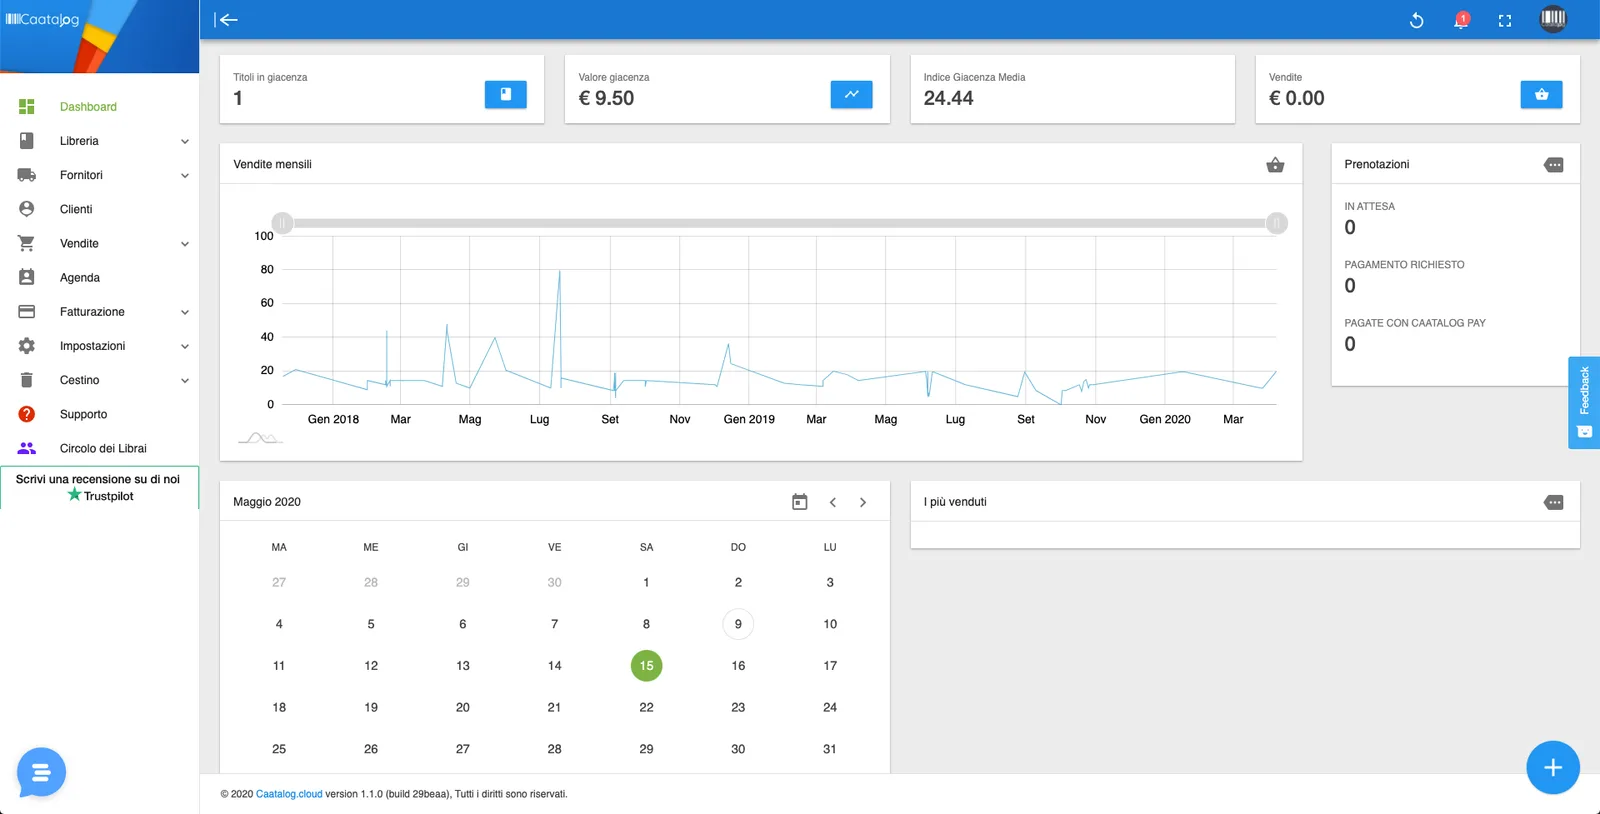Expand the Libreria menu
Image resolution: width=1600 pixels, height=814 pixels.
coord(99,141)
